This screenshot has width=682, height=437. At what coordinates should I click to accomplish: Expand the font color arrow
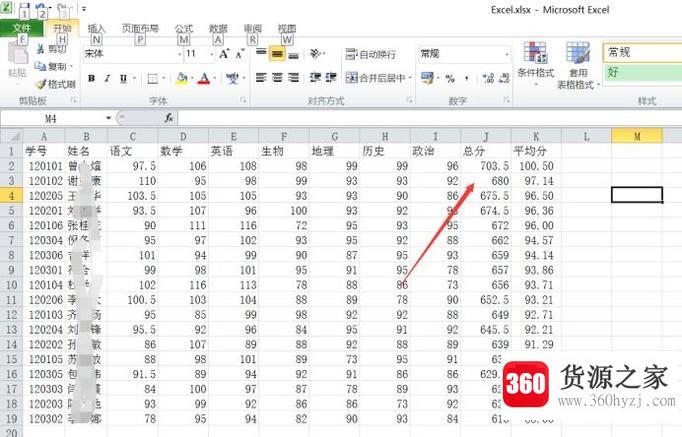(x=215, y=79)
